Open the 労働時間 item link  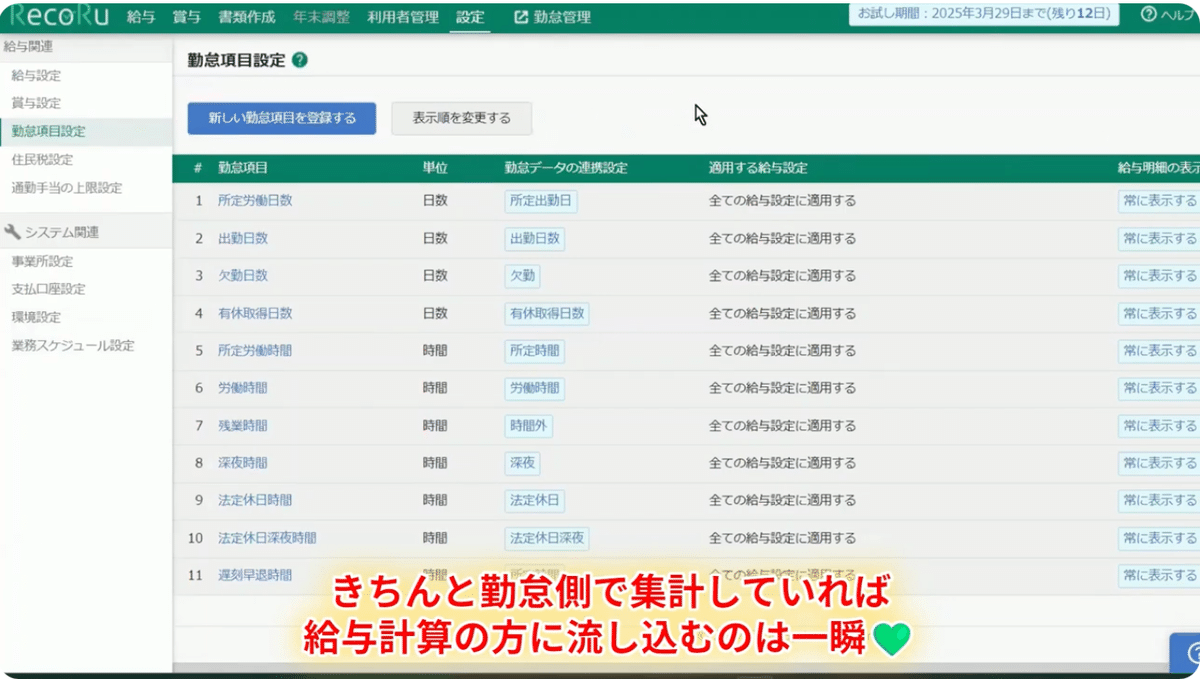pos(243,387)
